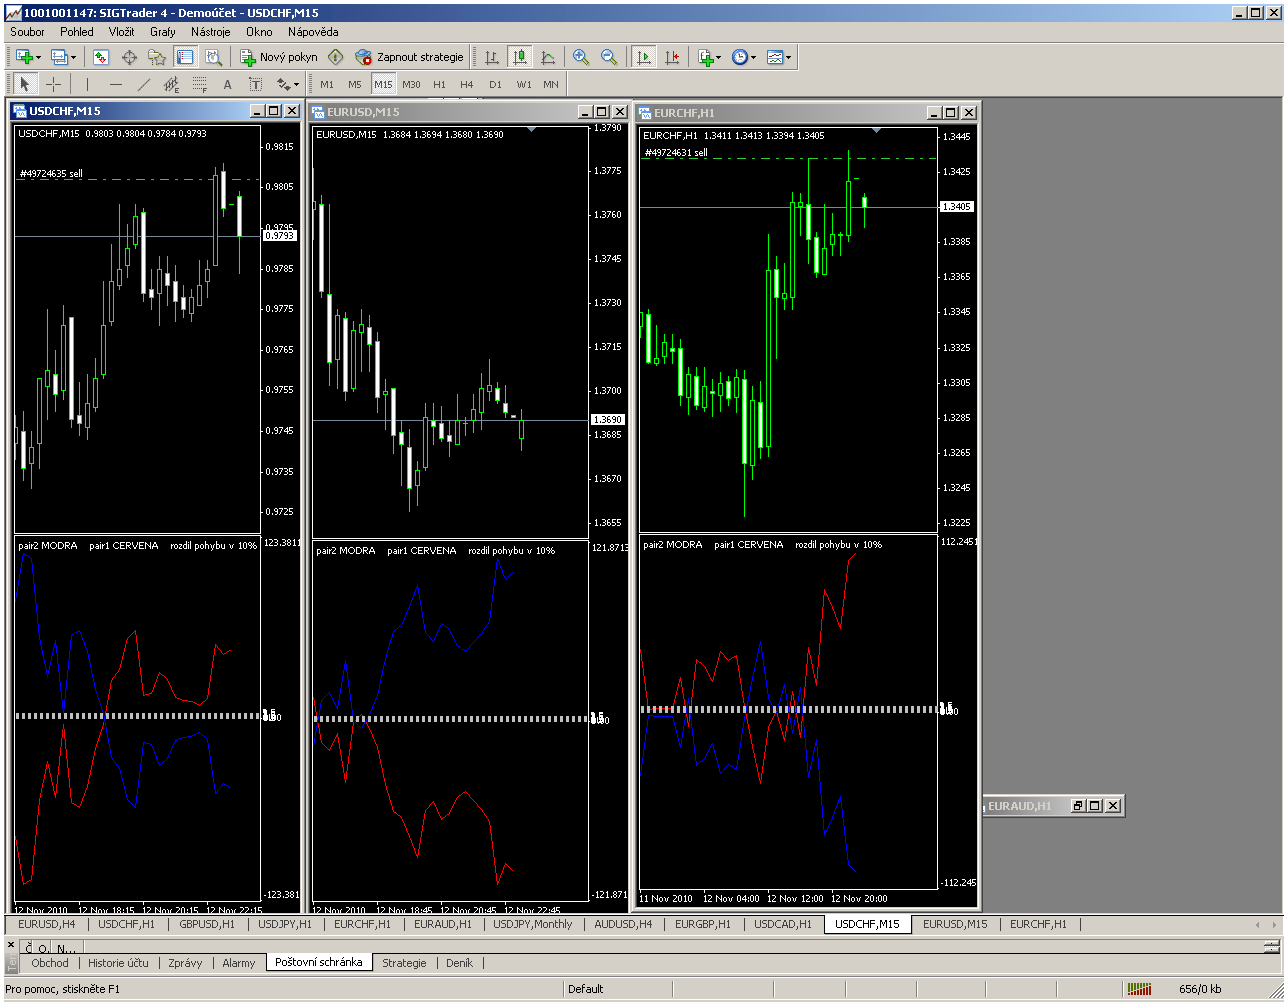This screenshot has width=1288, height=1002.
Task: Launch the MetaEditor diamond icon
Action: click(x=336, y=57)
